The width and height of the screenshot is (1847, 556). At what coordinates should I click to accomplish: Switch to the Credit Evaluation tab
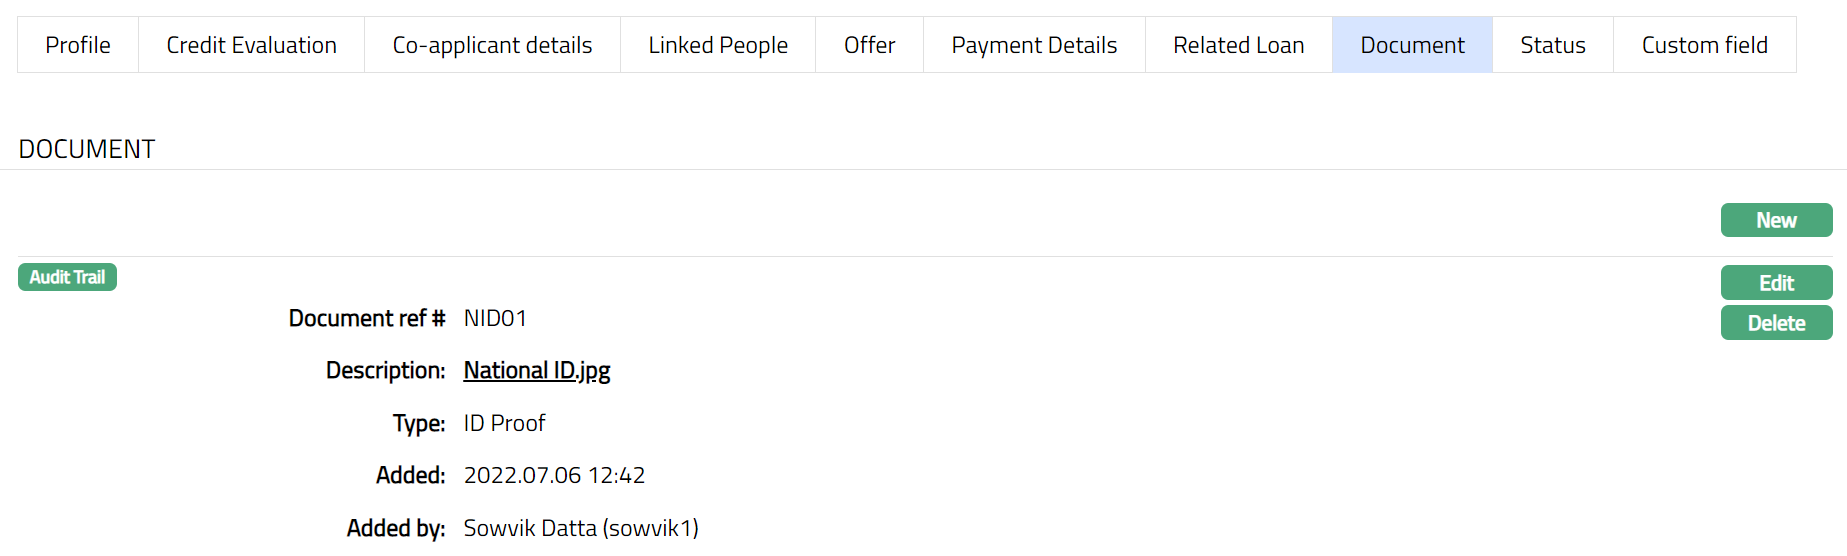[251, 45]
